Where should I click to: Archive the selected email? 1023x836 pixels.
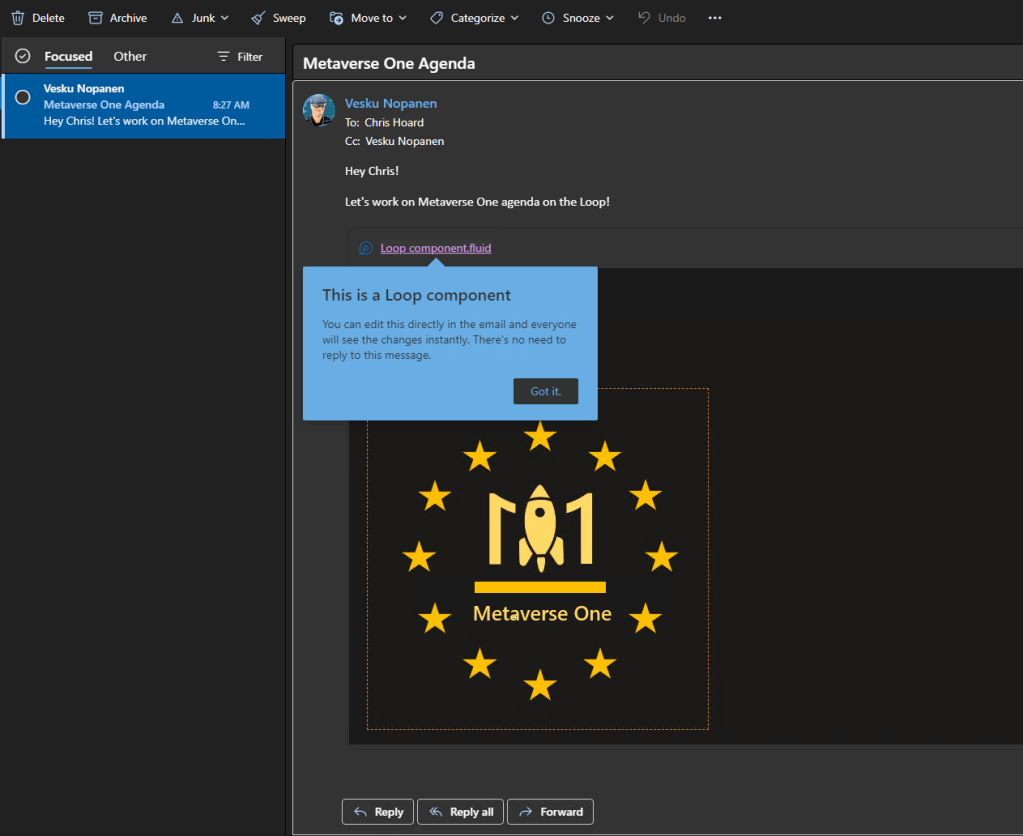point(117,18)
